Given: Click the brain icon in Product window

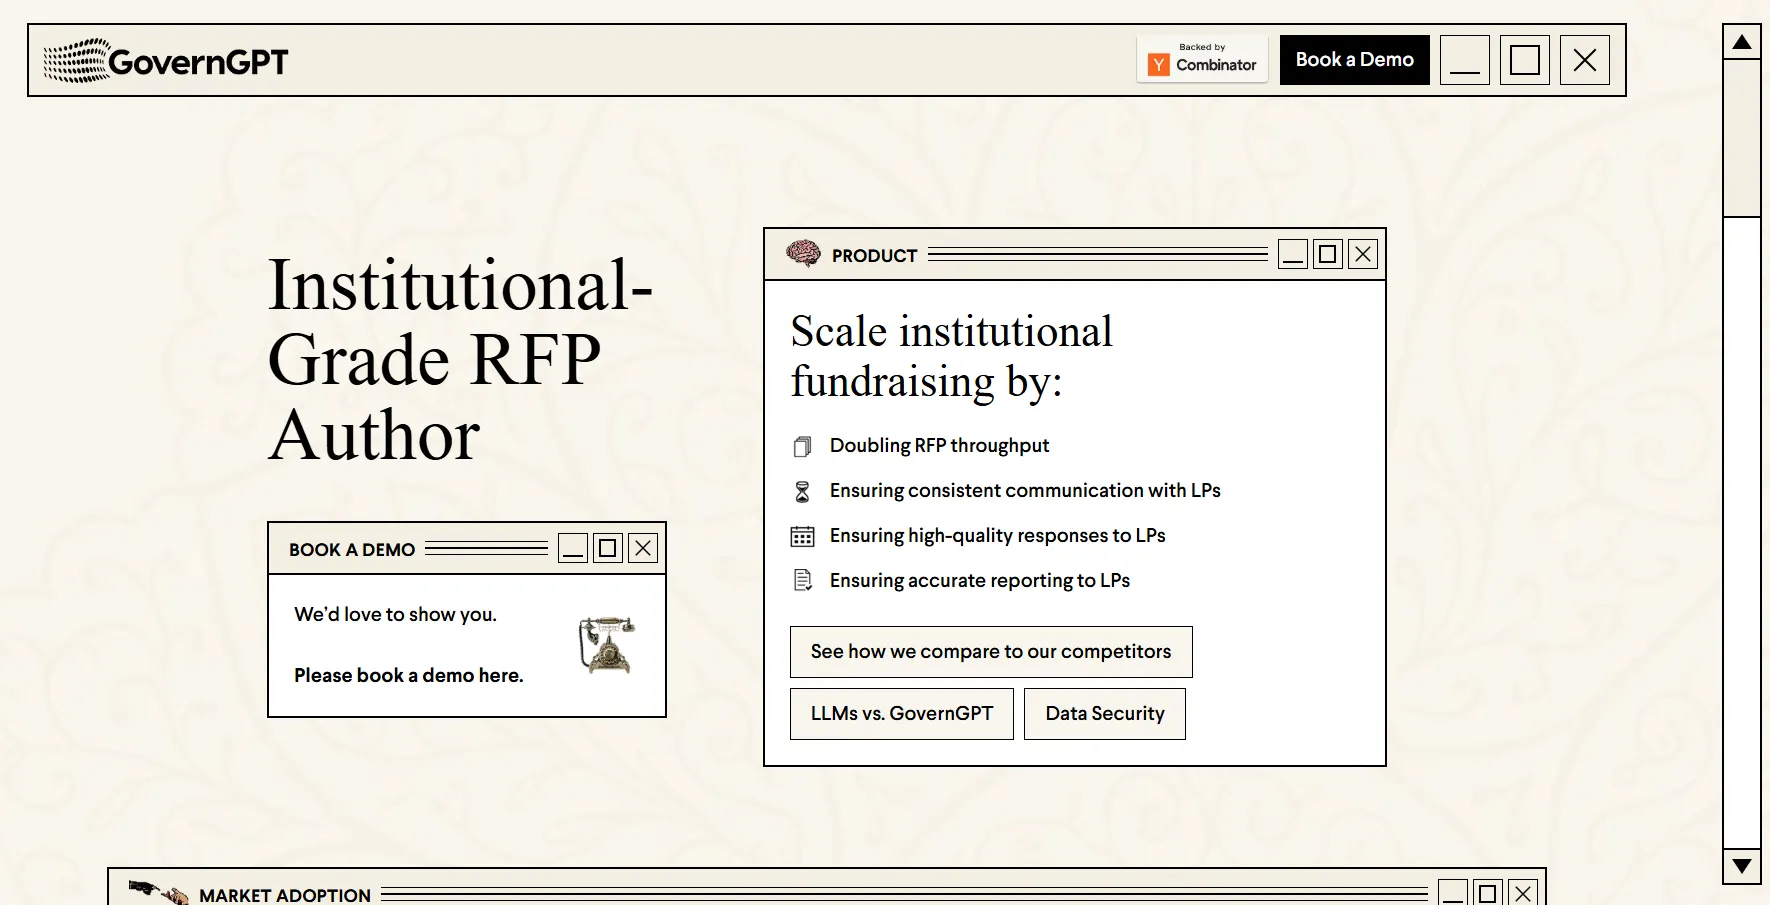Looking at the screenshot, I should [803, 253].
